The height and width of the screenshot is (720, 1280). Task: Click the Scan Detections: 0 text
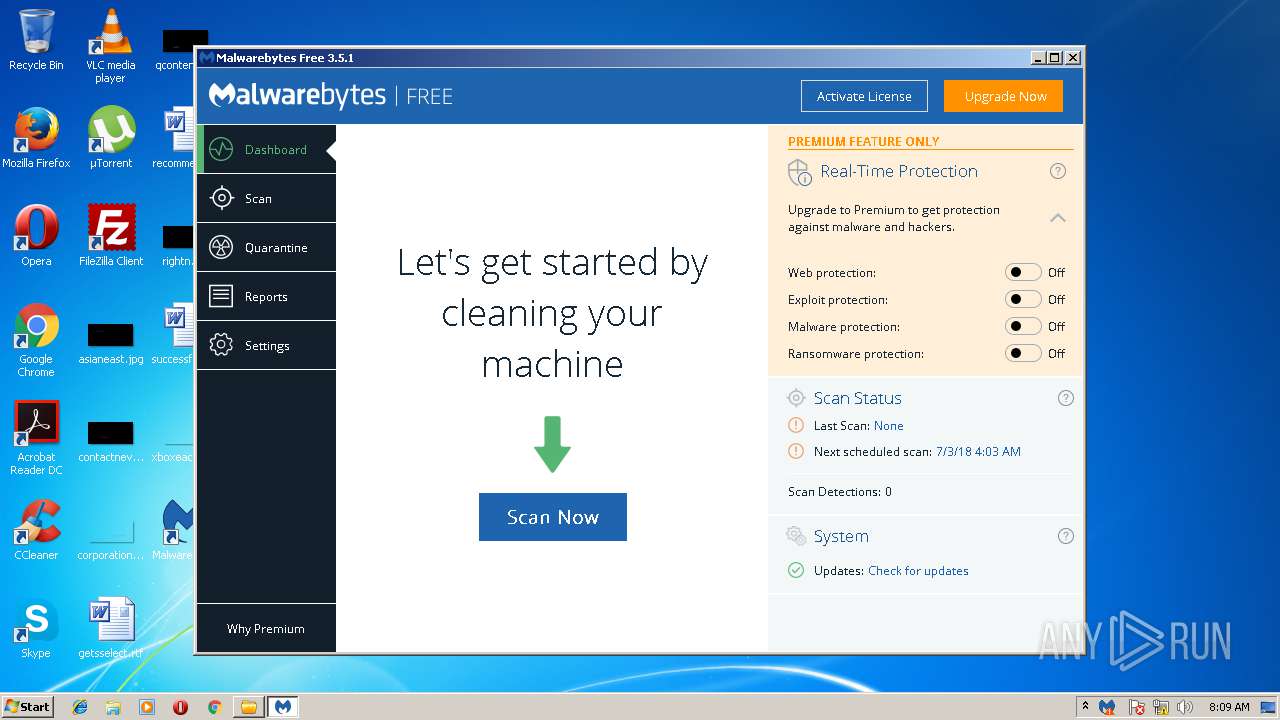point(840,492)
